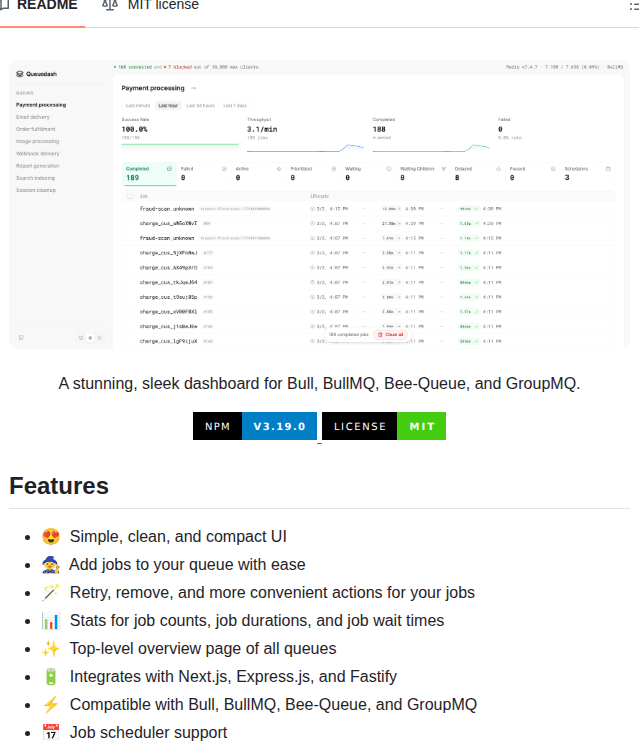Click the sparkles emoji next to Top-level overview
The height and width of the screenshot is (744, 639).
(x=51, y=649)
